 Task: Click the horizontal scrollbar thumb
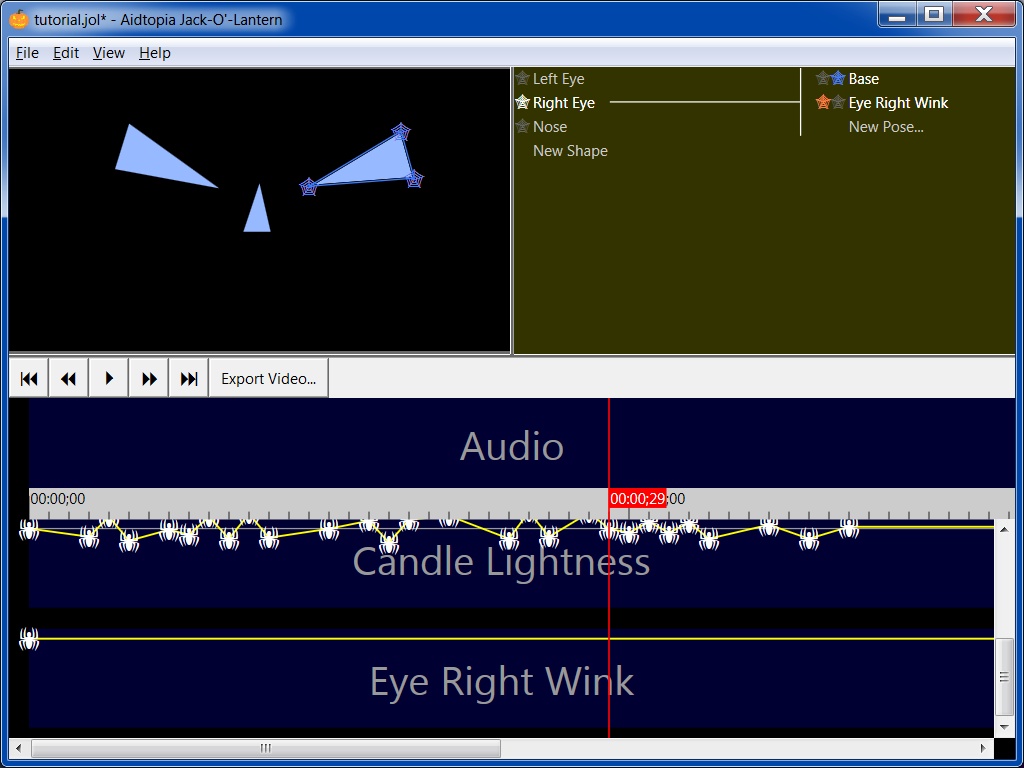coord(266,748)
